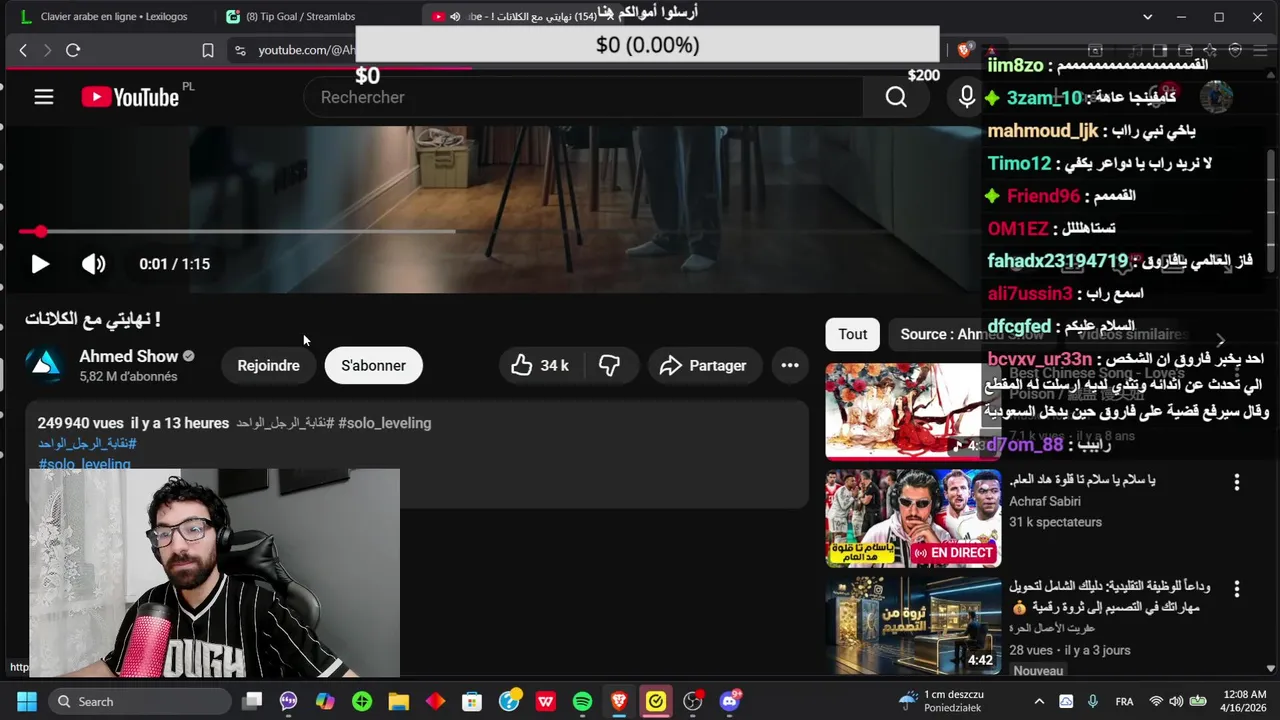
Task: Go back with the browser back arrow
Action: [x=23, y=50]
